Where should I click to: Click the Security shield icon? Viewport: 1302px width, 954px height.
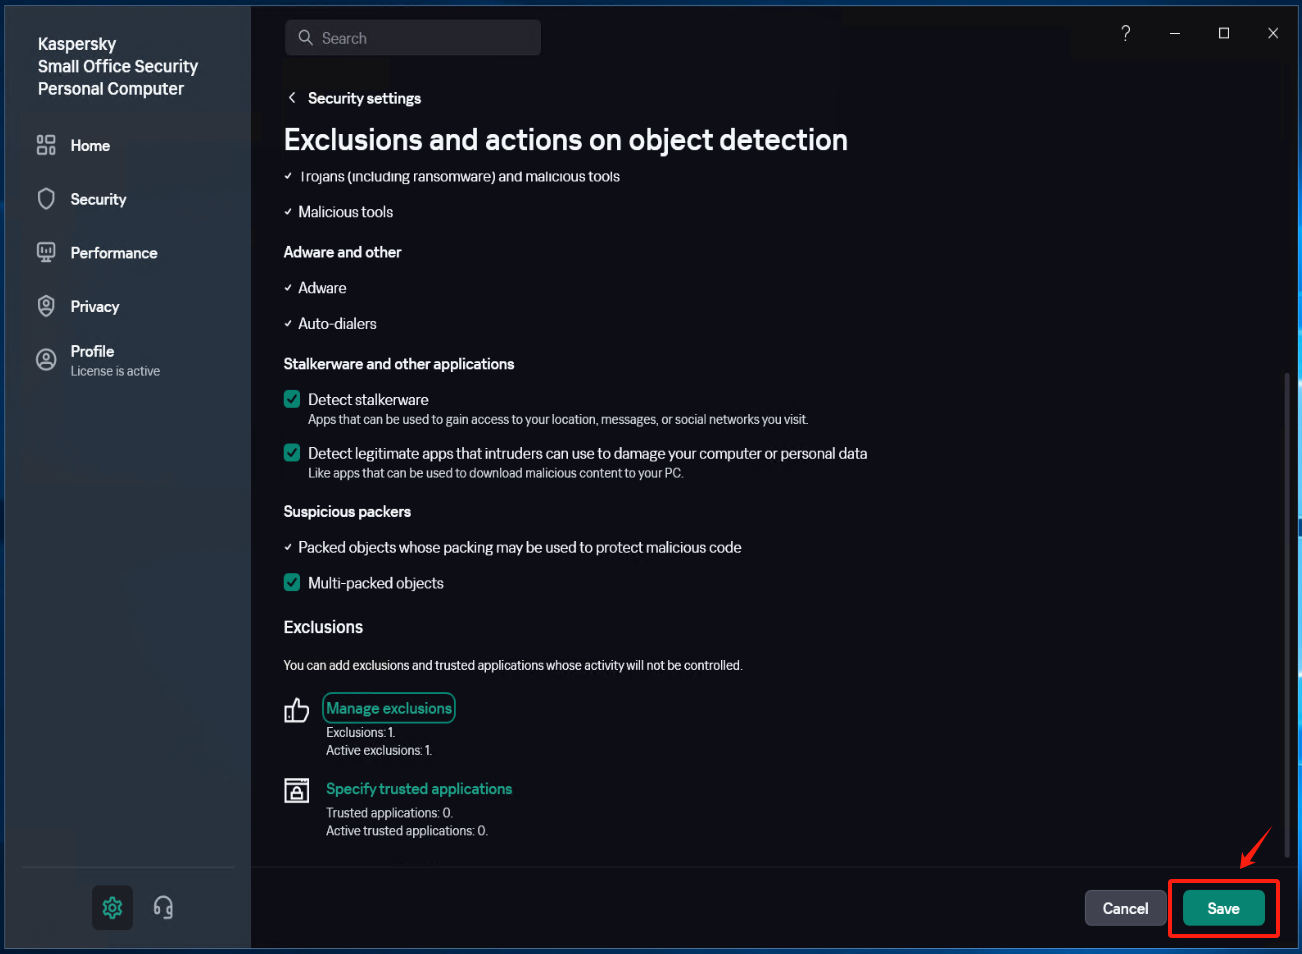(46, 199)
